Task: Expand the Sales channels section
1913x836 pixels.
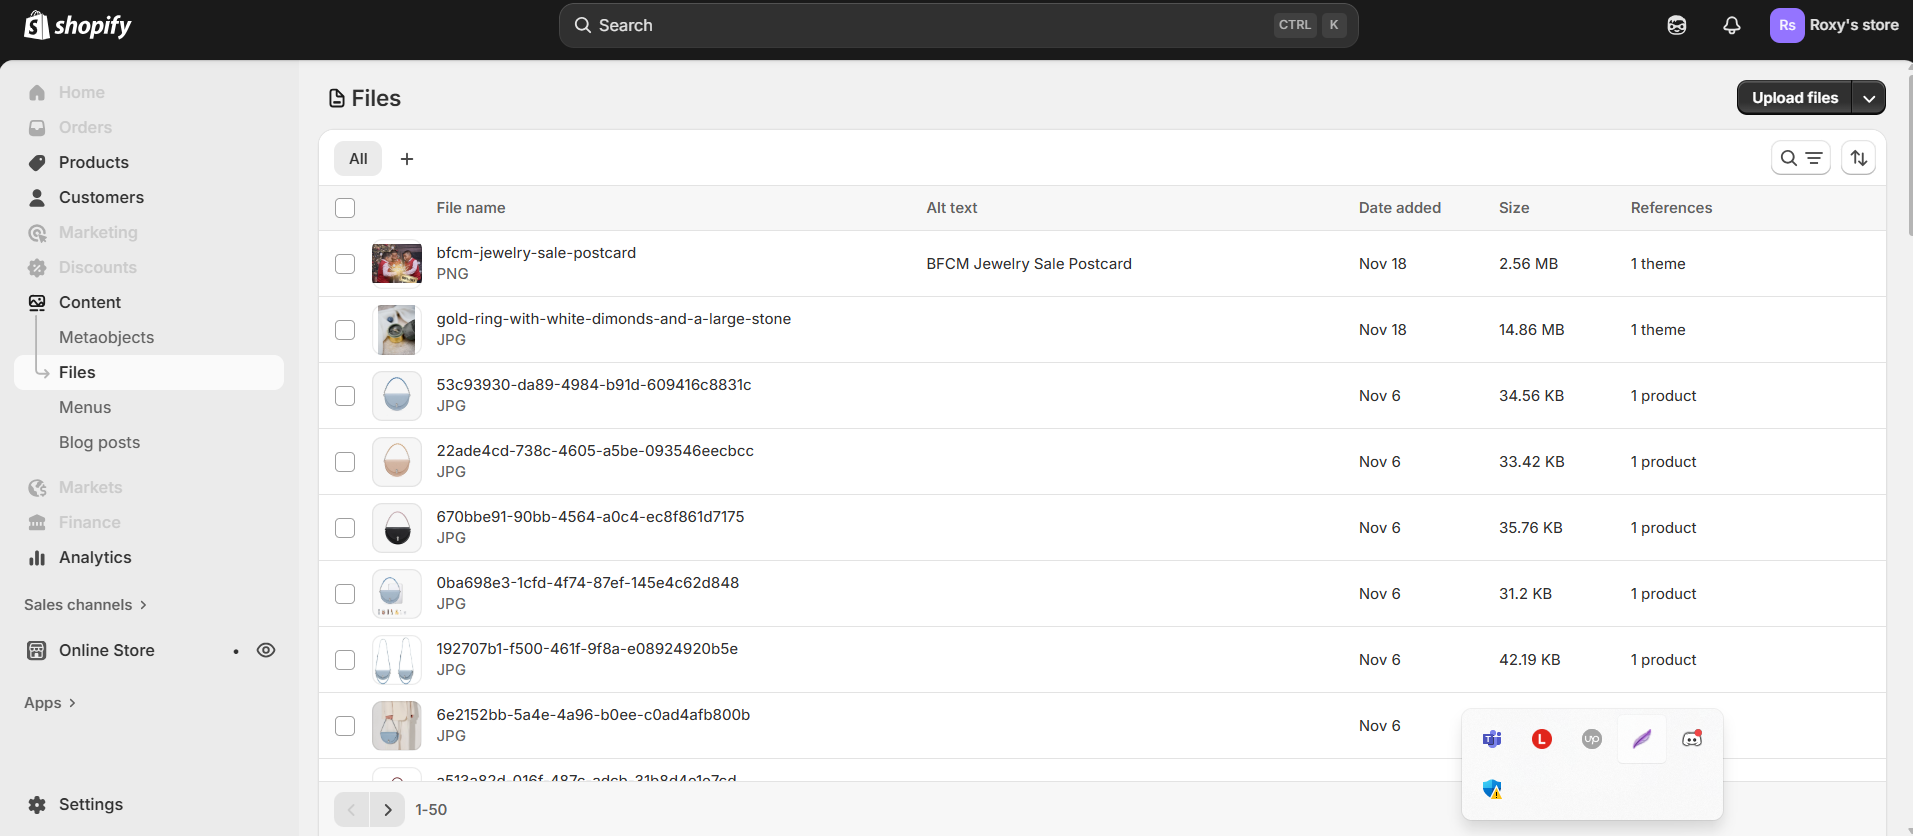Action: coord(86,605)
